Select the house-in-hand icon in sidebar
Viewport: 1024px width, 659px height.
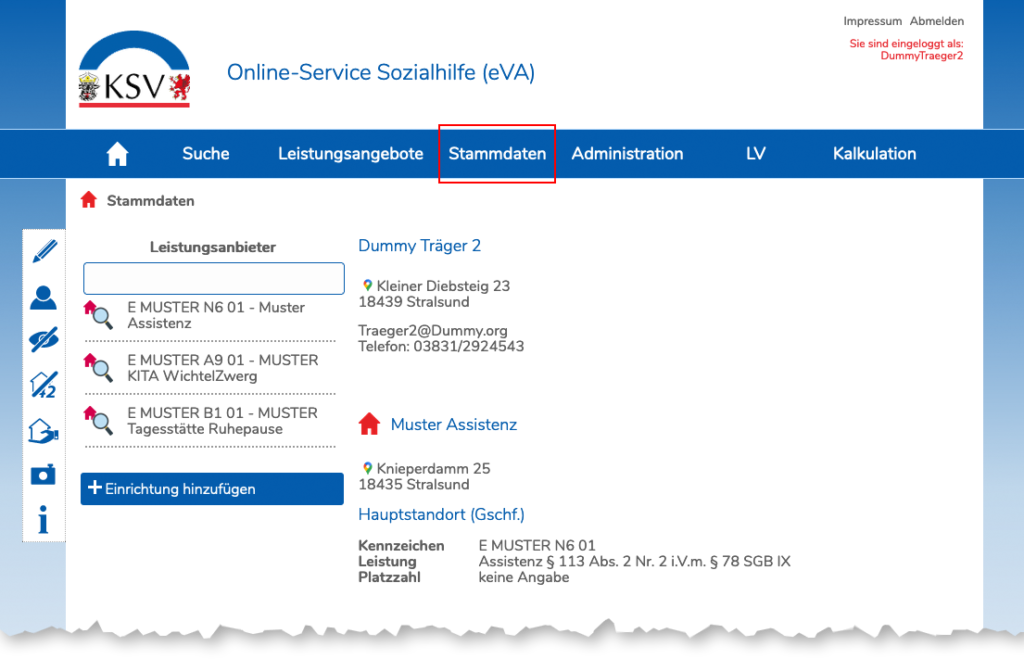[44, 430]
